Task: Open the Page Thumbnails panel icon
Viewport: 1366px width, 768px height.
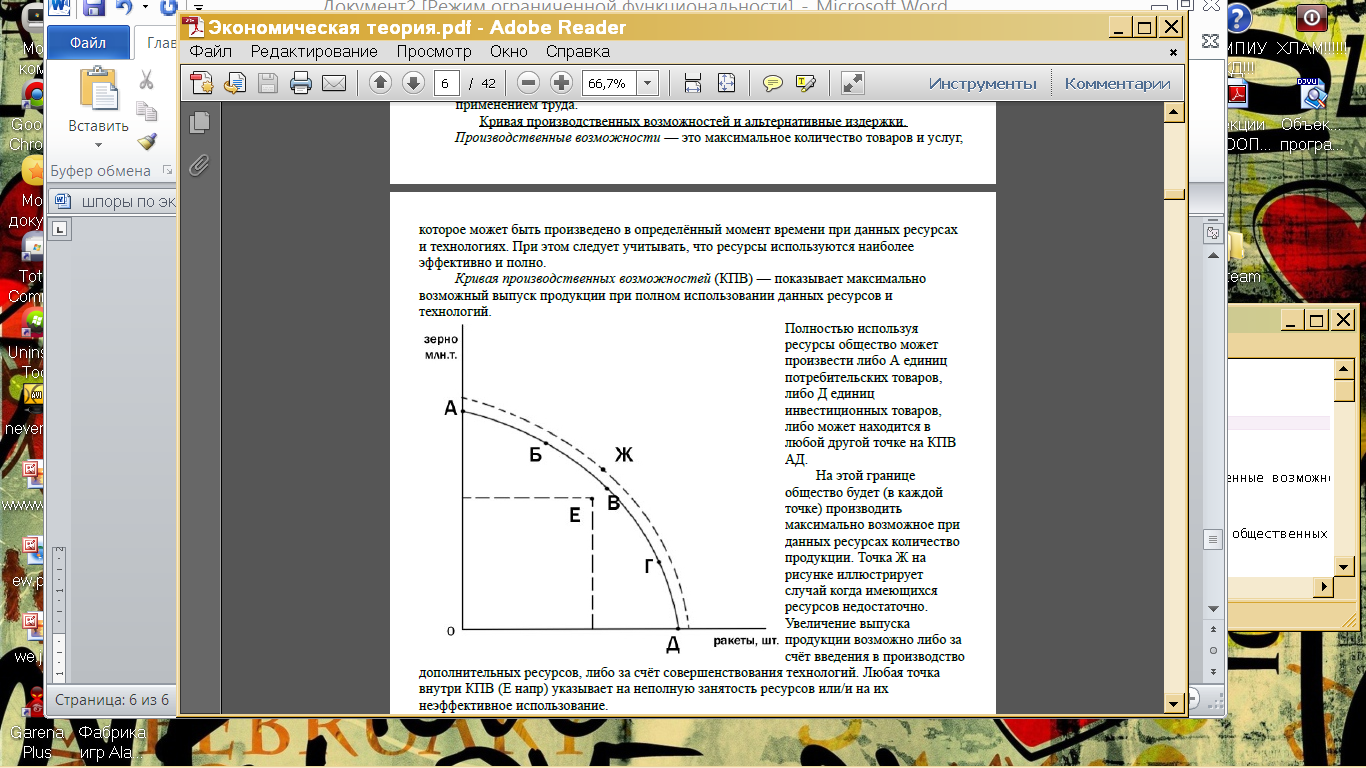Action: 200,122
